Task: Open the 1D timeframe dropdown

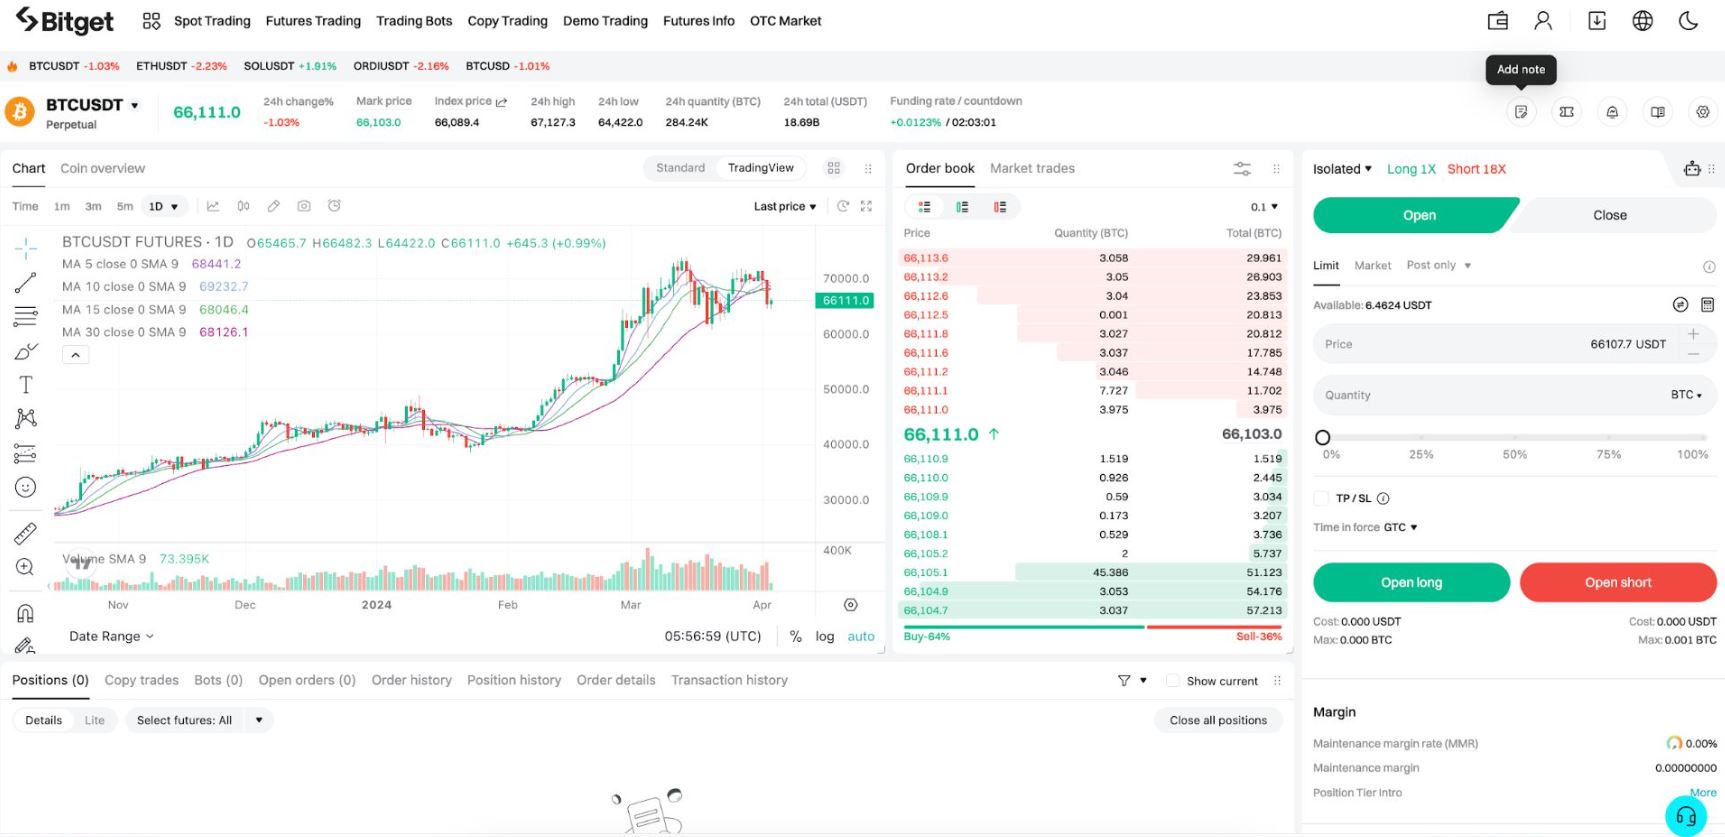Action: point(163,206)
